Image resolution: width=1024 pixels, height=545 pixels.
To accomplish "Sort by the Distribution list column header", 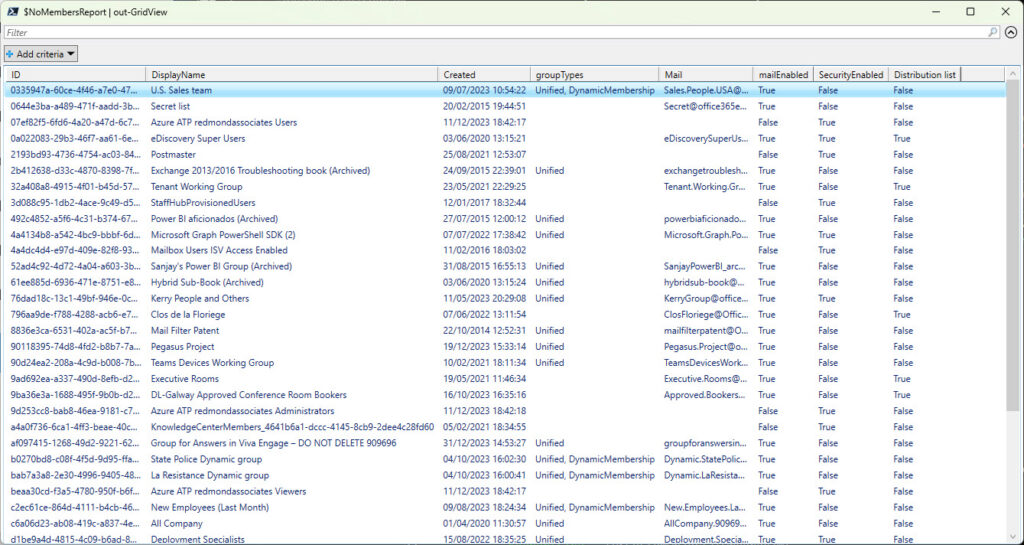I will pos(924,75).
